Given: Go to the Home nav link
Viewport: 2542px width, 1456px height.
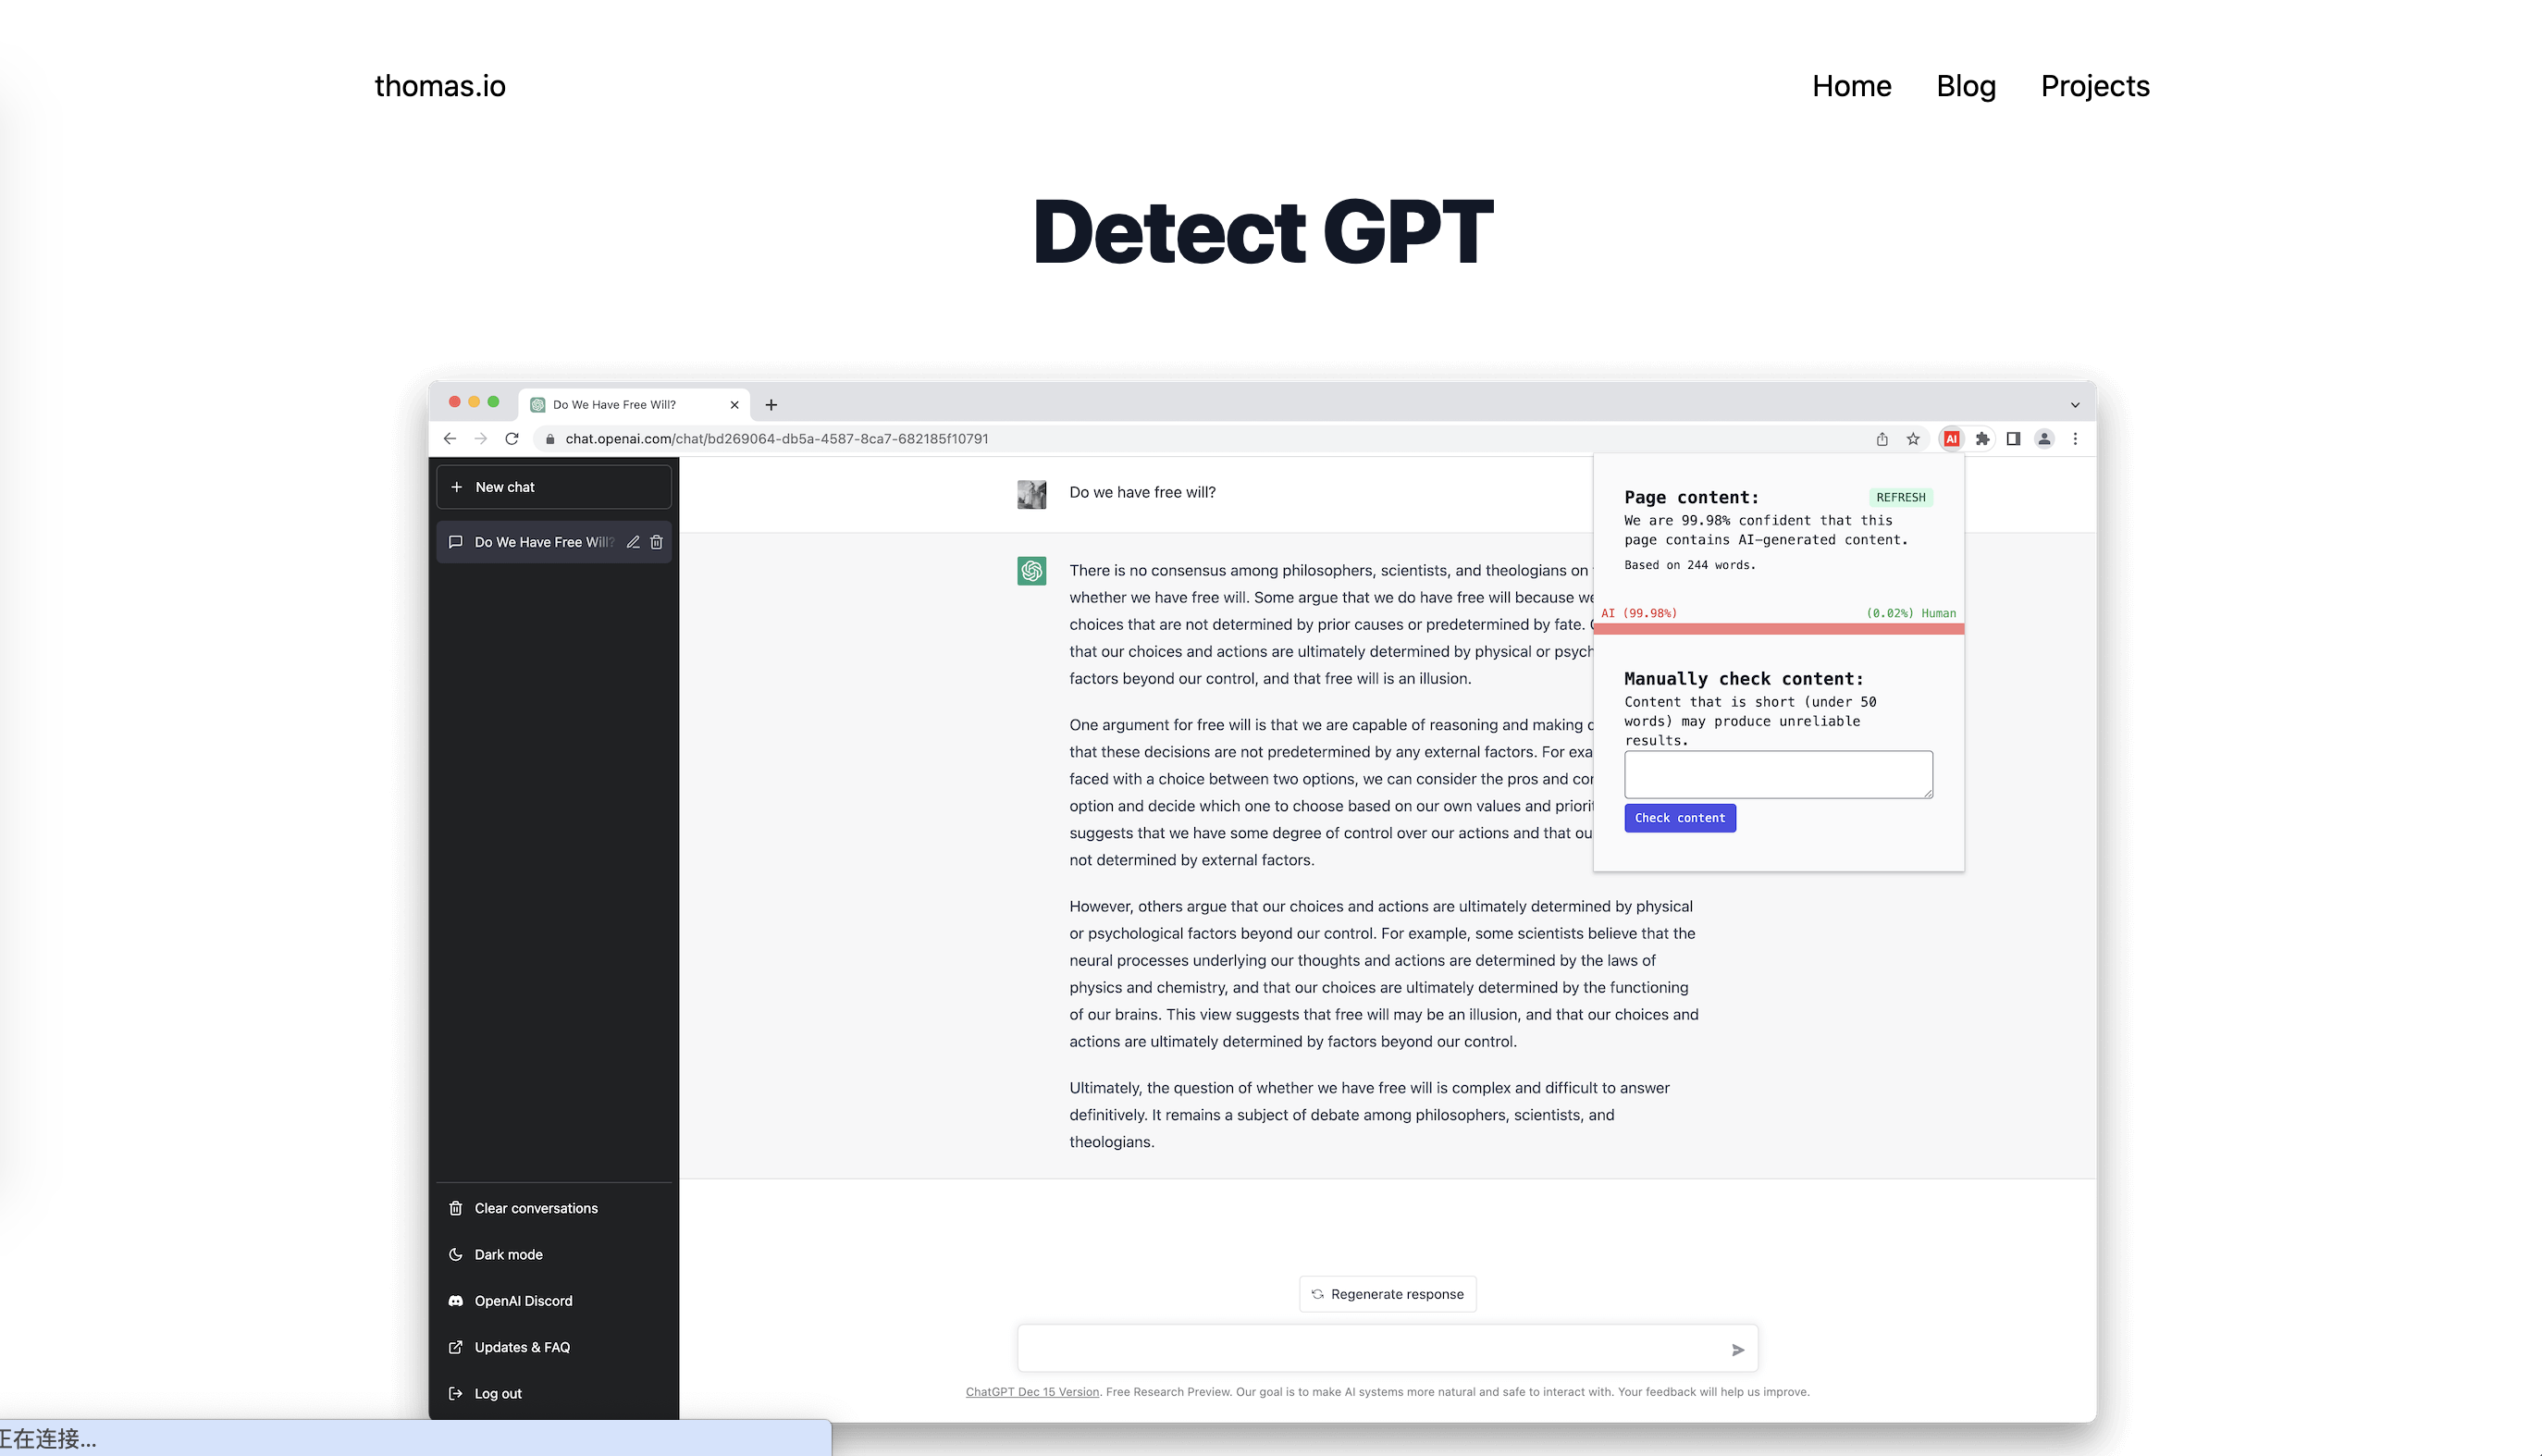Looking at the screenshot, I should pos(1851,86).
